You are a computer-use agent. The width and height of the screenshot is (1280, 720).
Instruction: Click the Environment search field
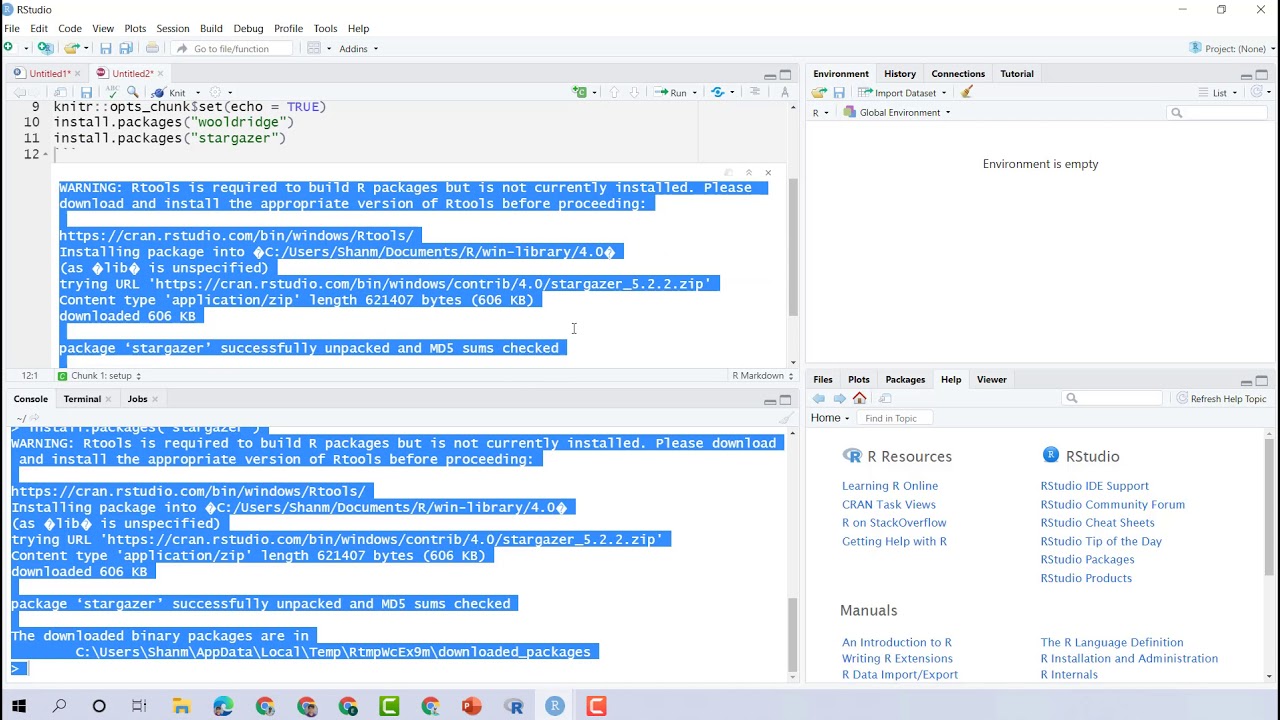pyautogui.click(x=1217, y=113)
